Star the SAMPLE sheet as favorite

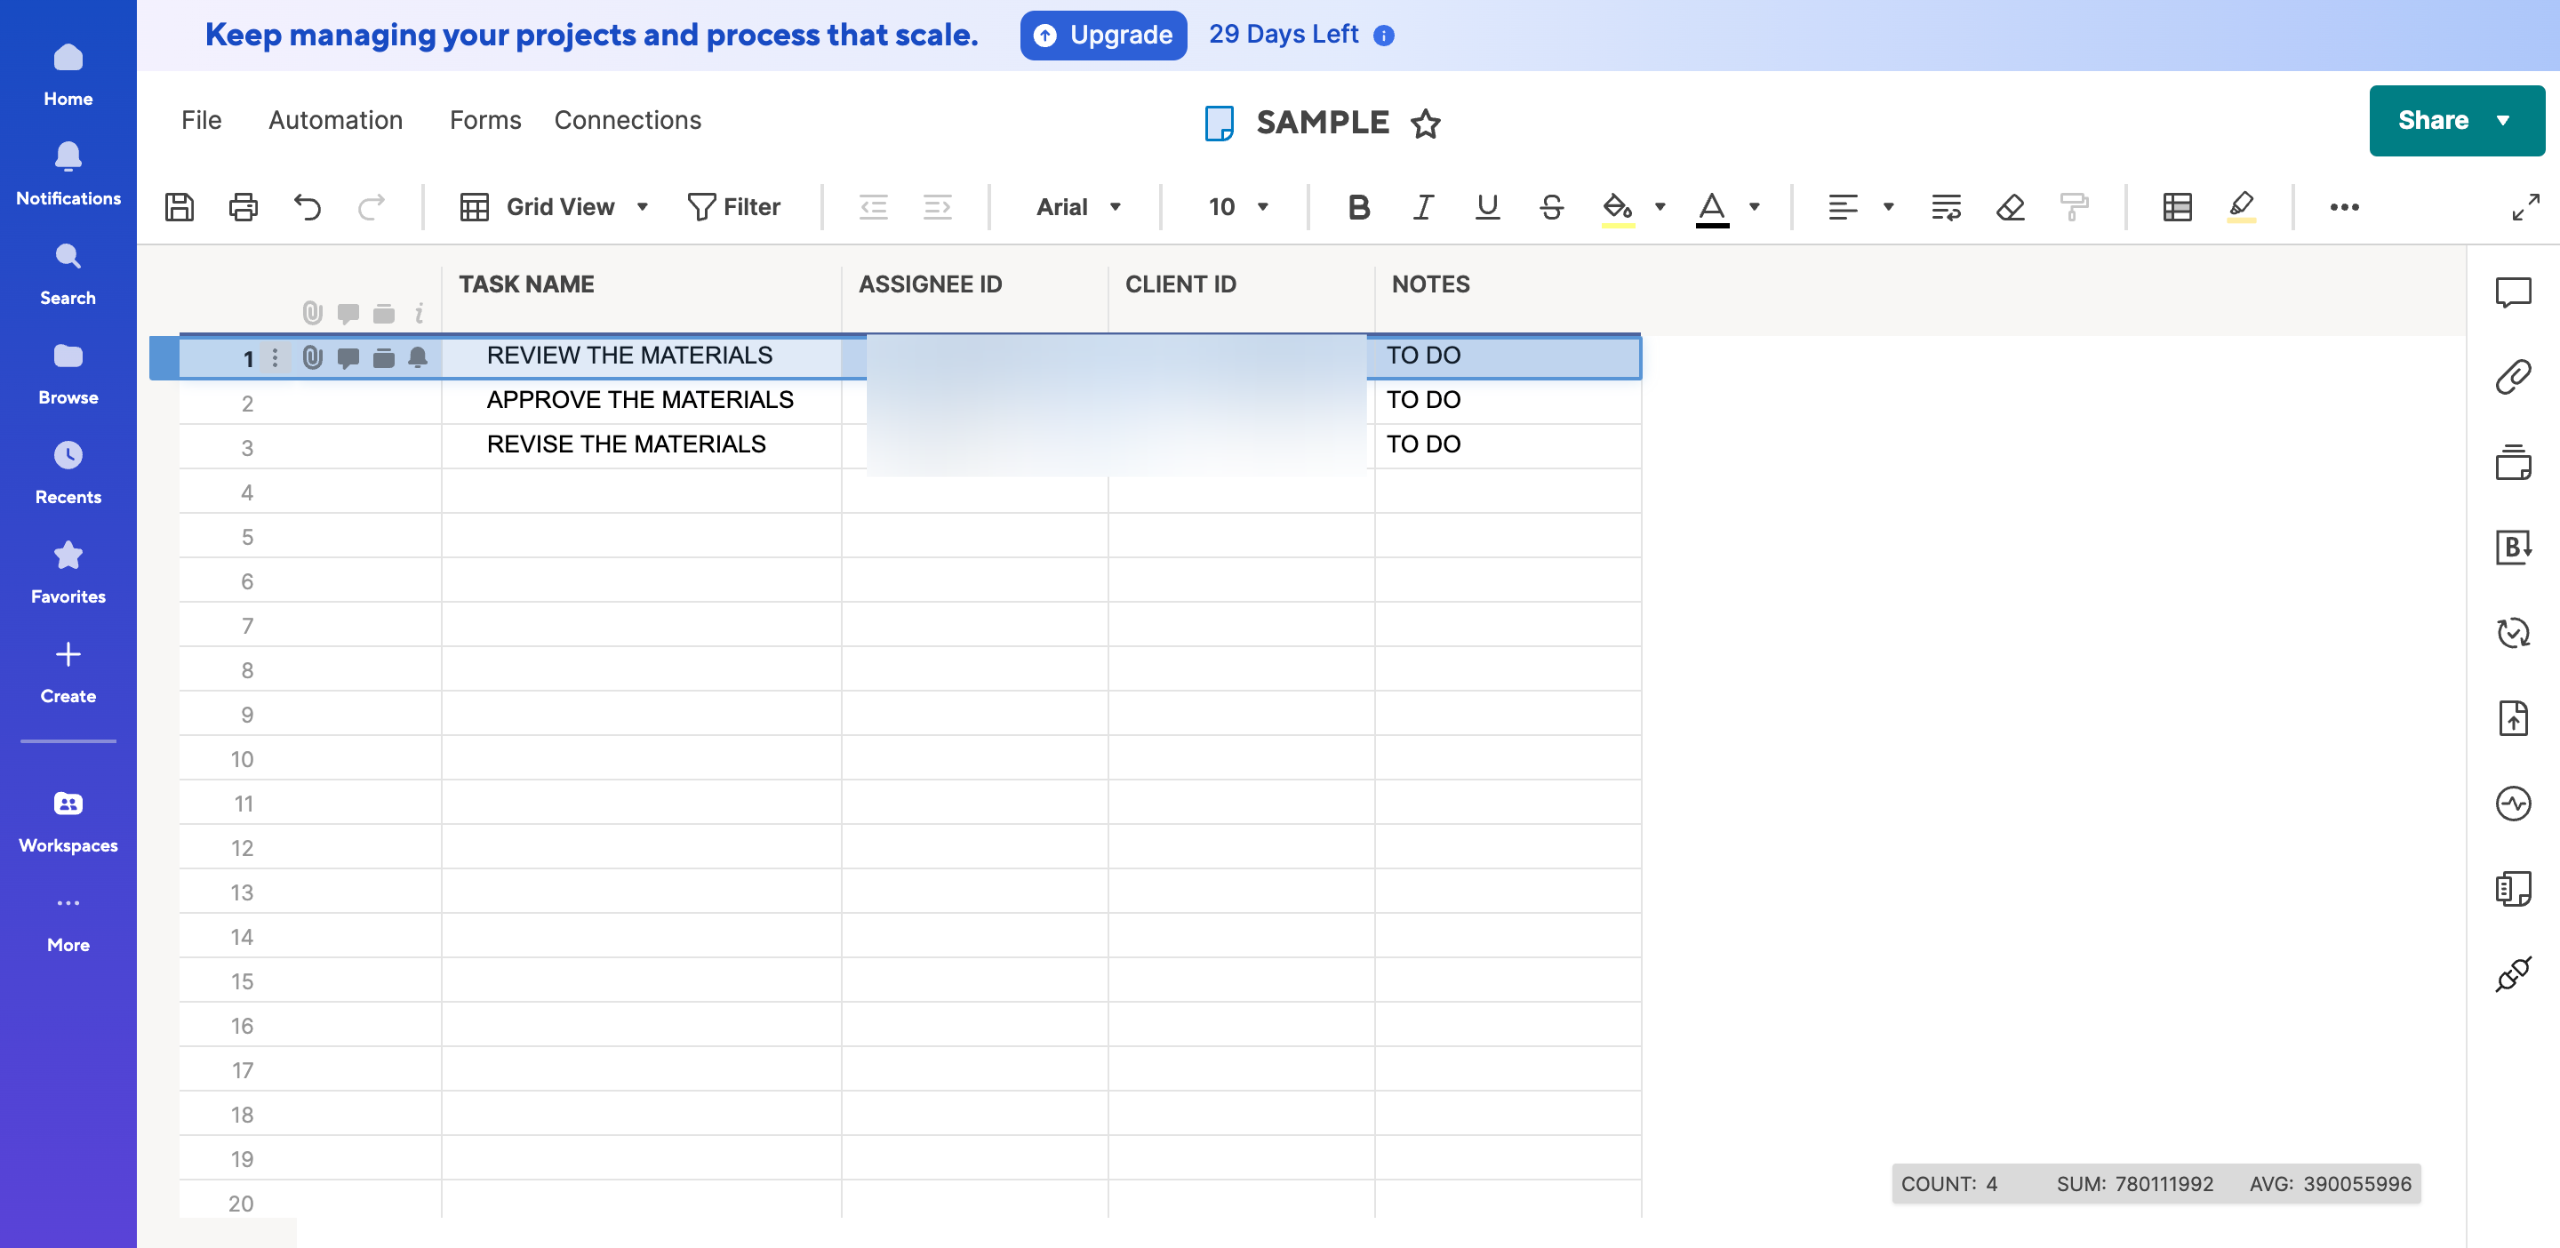tap(1425, 123)
